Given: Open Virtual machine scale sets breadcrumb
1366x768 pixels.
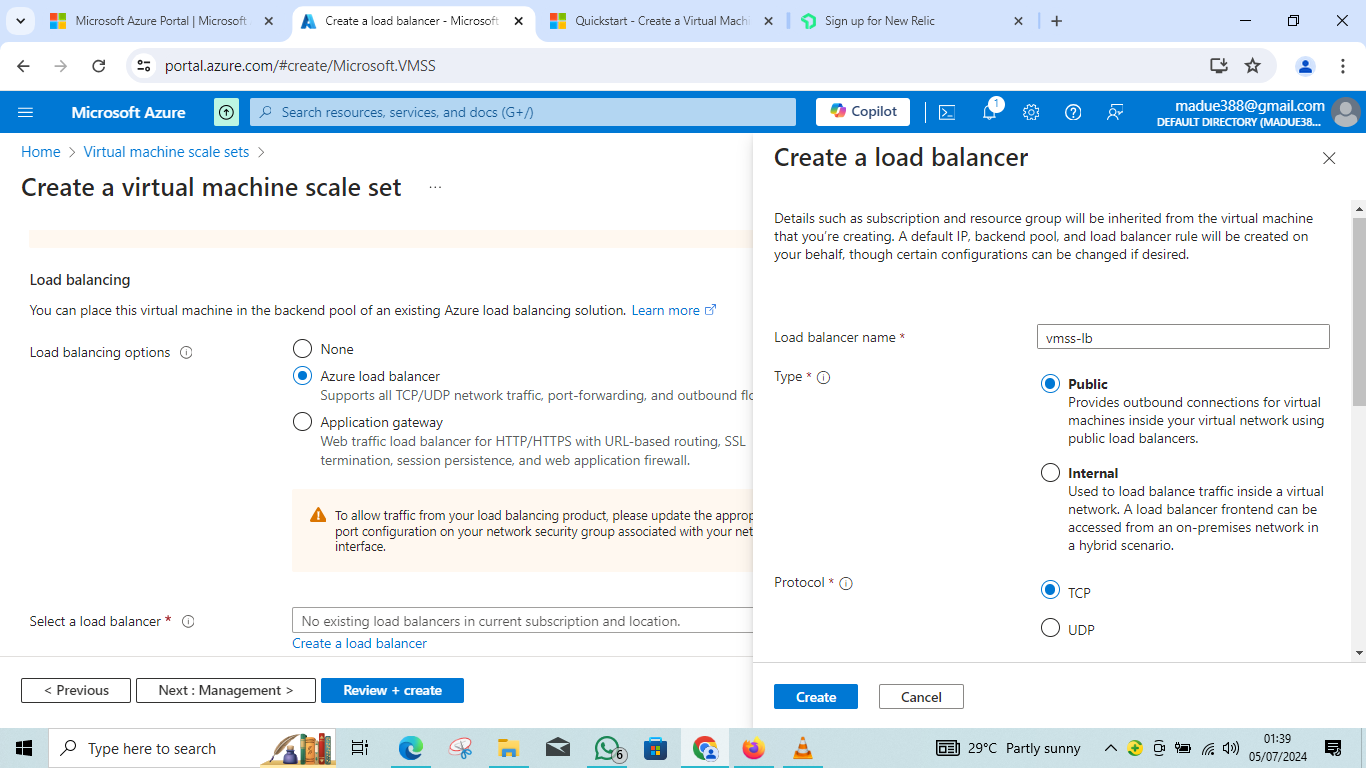Looking at the screenshot, I should point(166,152).
